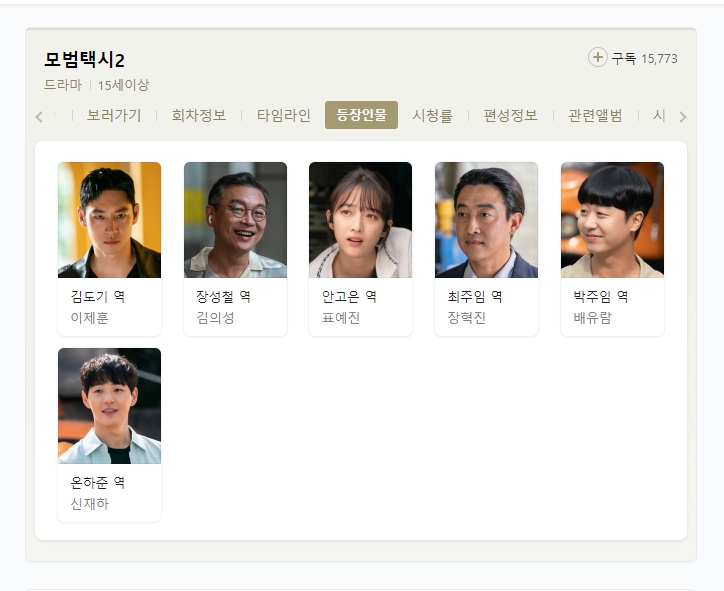Viewport: 724px width, 591px height.
Task: Open the 타임라인 tab
Action: point(284,115)
